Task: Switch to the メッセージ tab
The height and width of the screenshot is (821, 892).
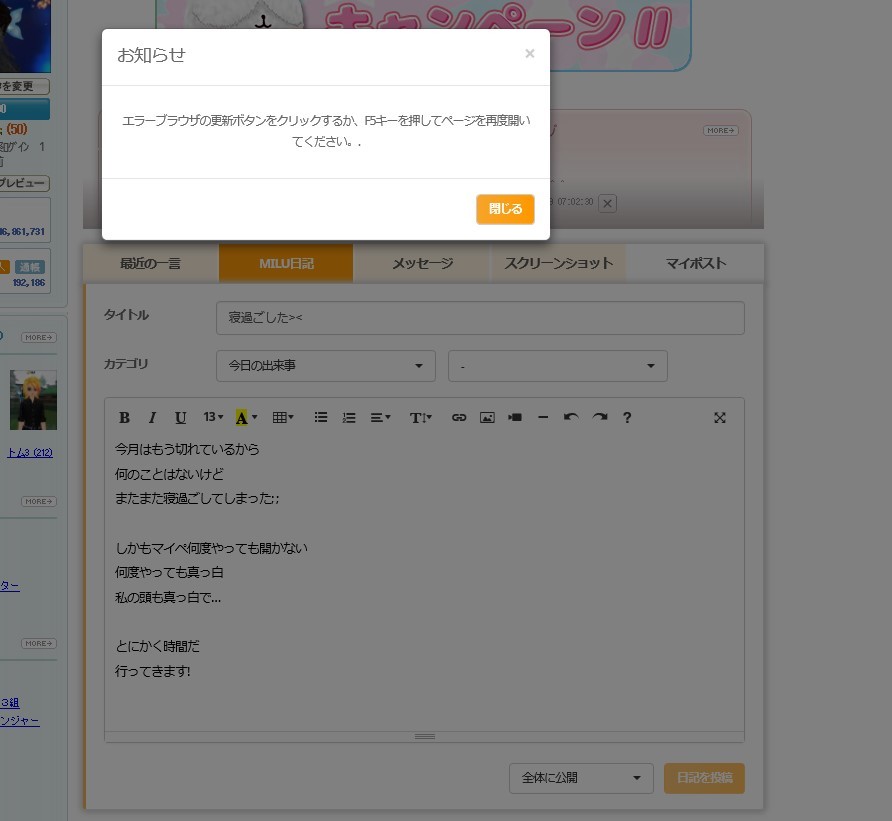Action: click(422, 264)
